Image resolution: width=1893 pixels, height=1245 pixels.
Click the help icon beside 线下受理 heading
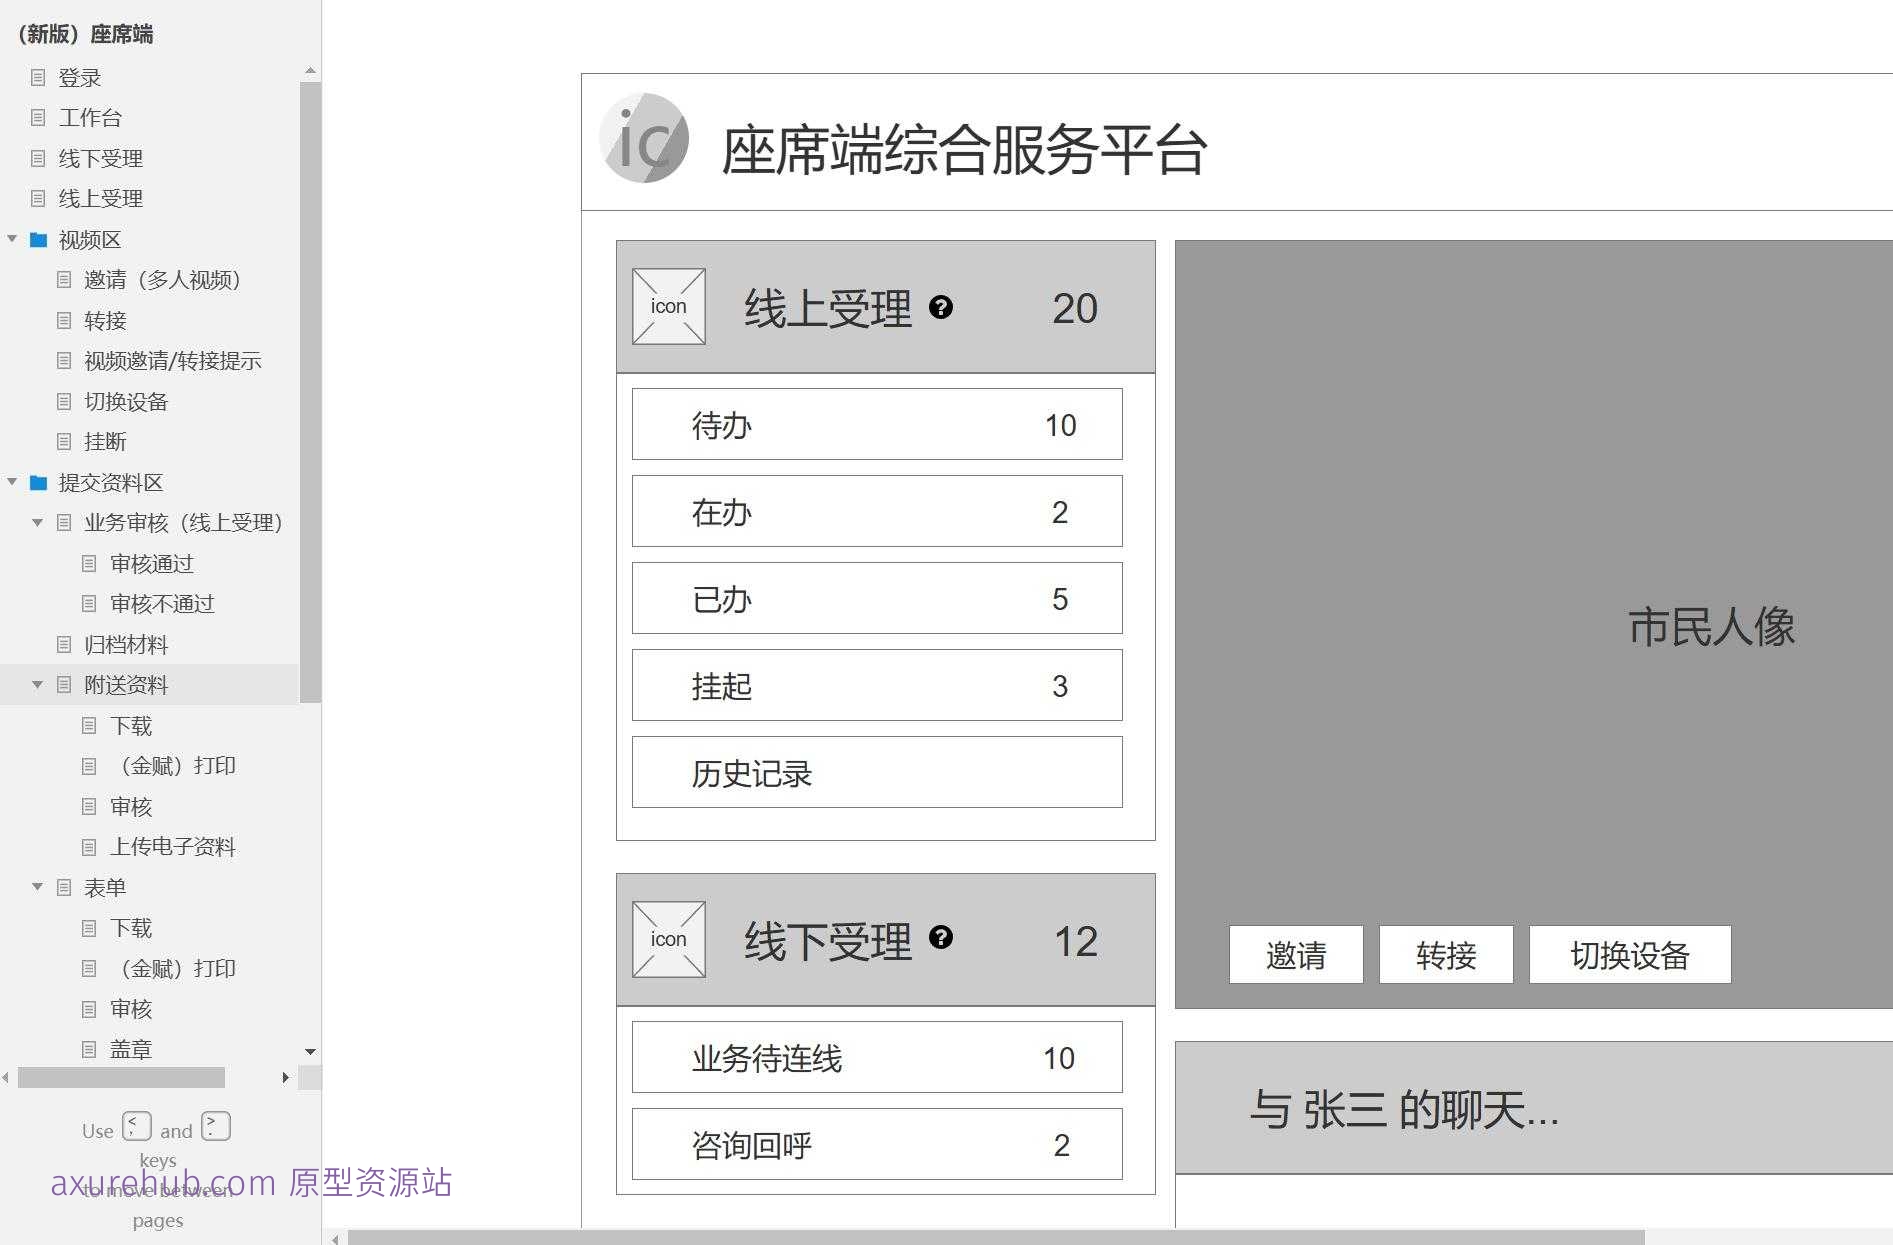940,938
